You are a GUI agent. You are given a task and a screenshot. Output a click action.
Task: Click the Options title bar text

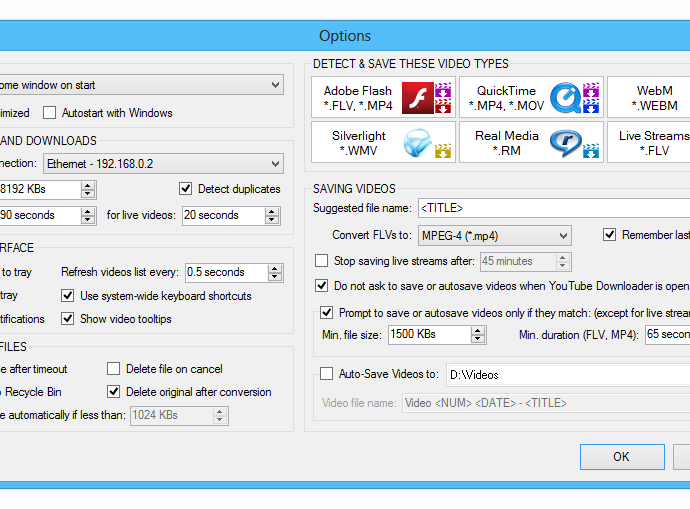tap(345, 36)
